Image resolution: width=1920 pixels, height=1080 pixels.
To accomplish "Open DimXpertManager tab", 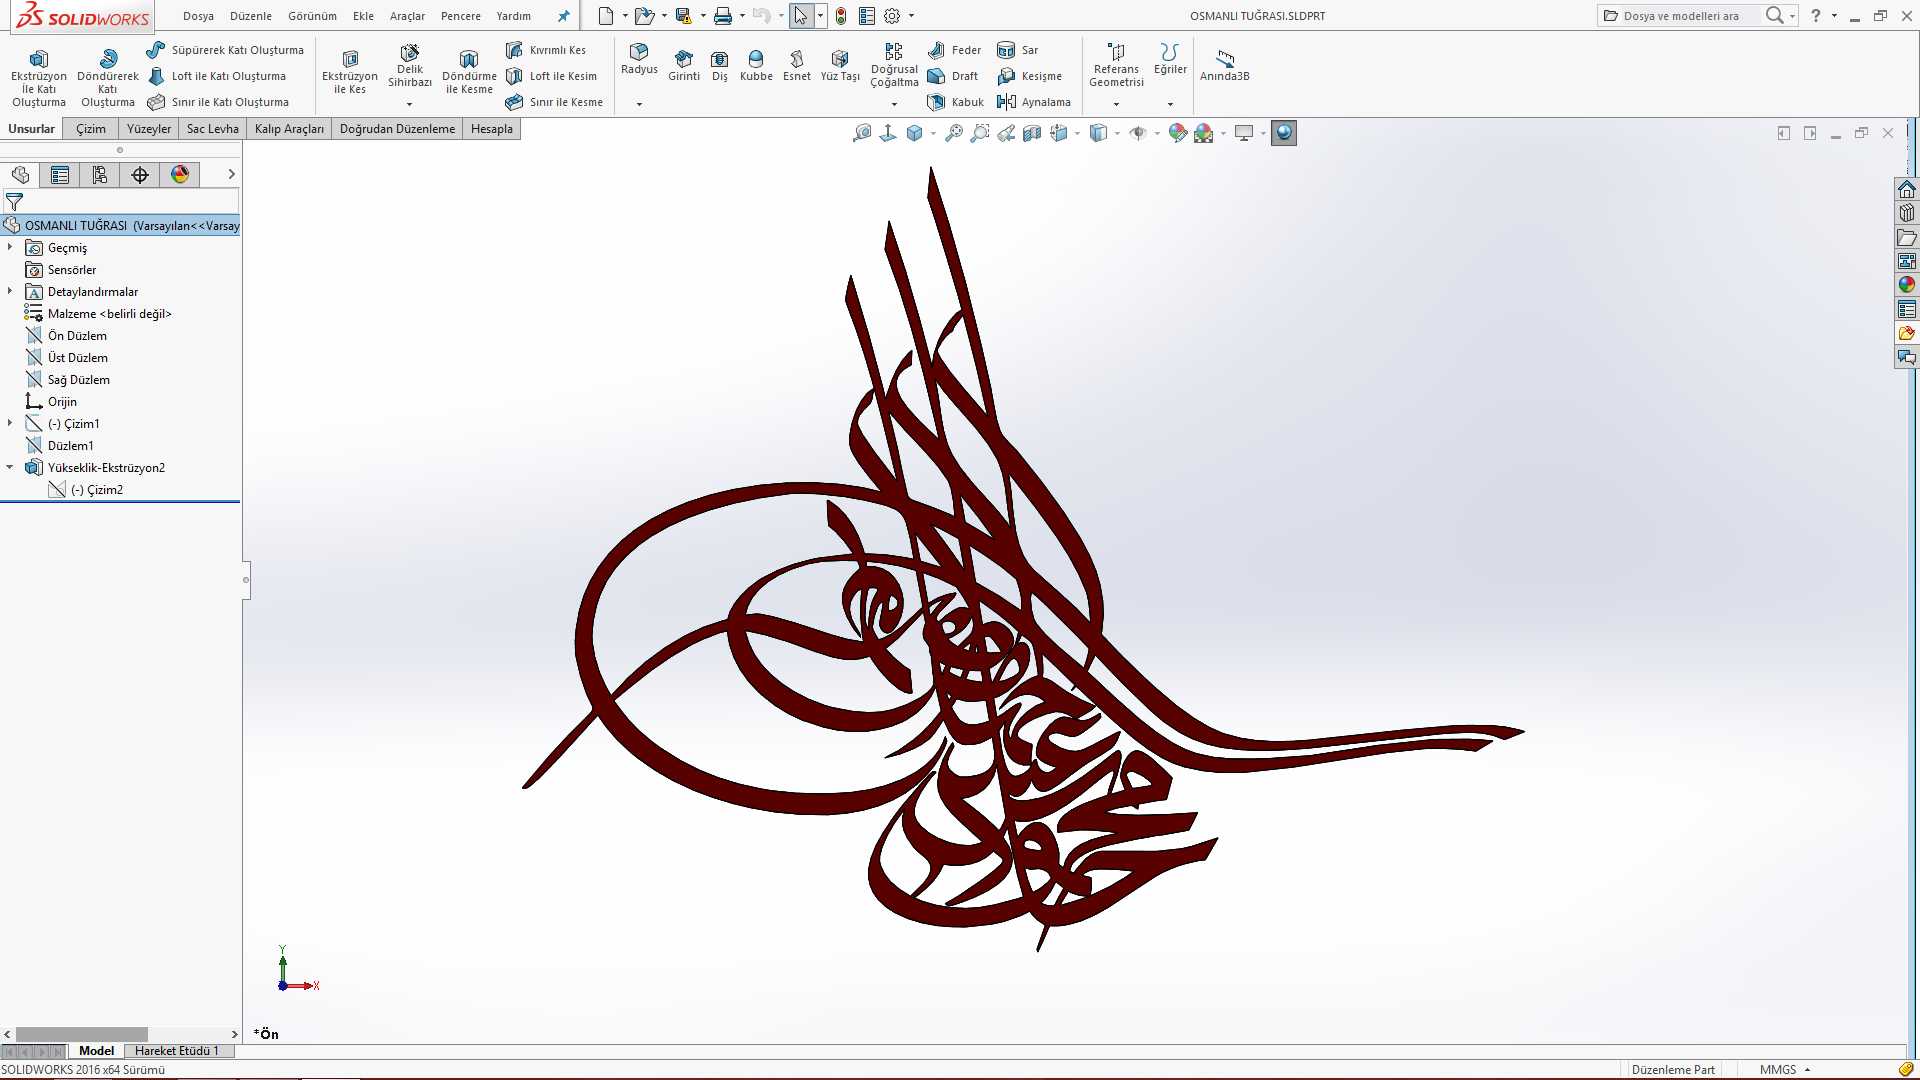I will [140, 175].
